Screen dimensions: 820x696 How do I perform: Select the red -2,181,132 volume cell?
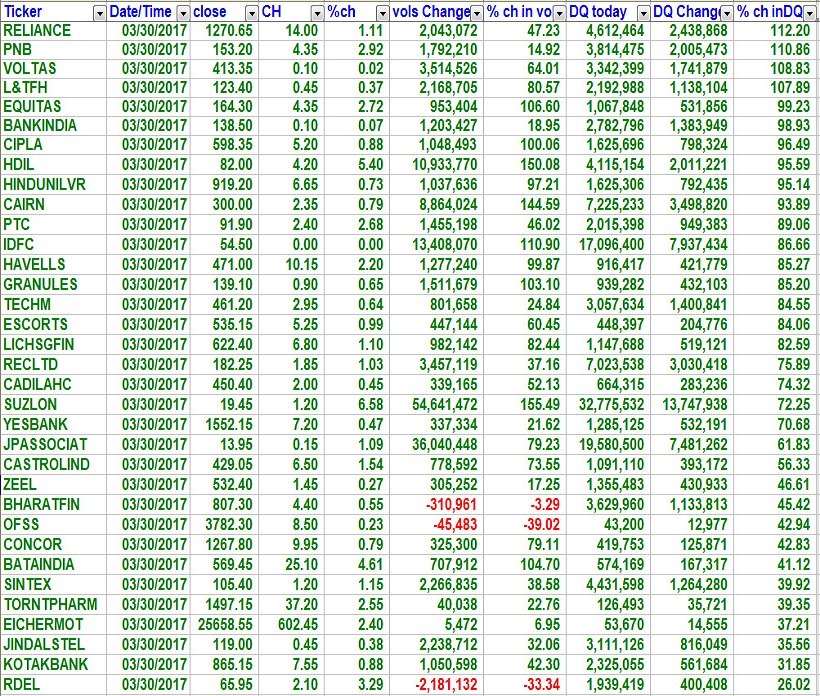pyautogui.click(x=436, y=684)
